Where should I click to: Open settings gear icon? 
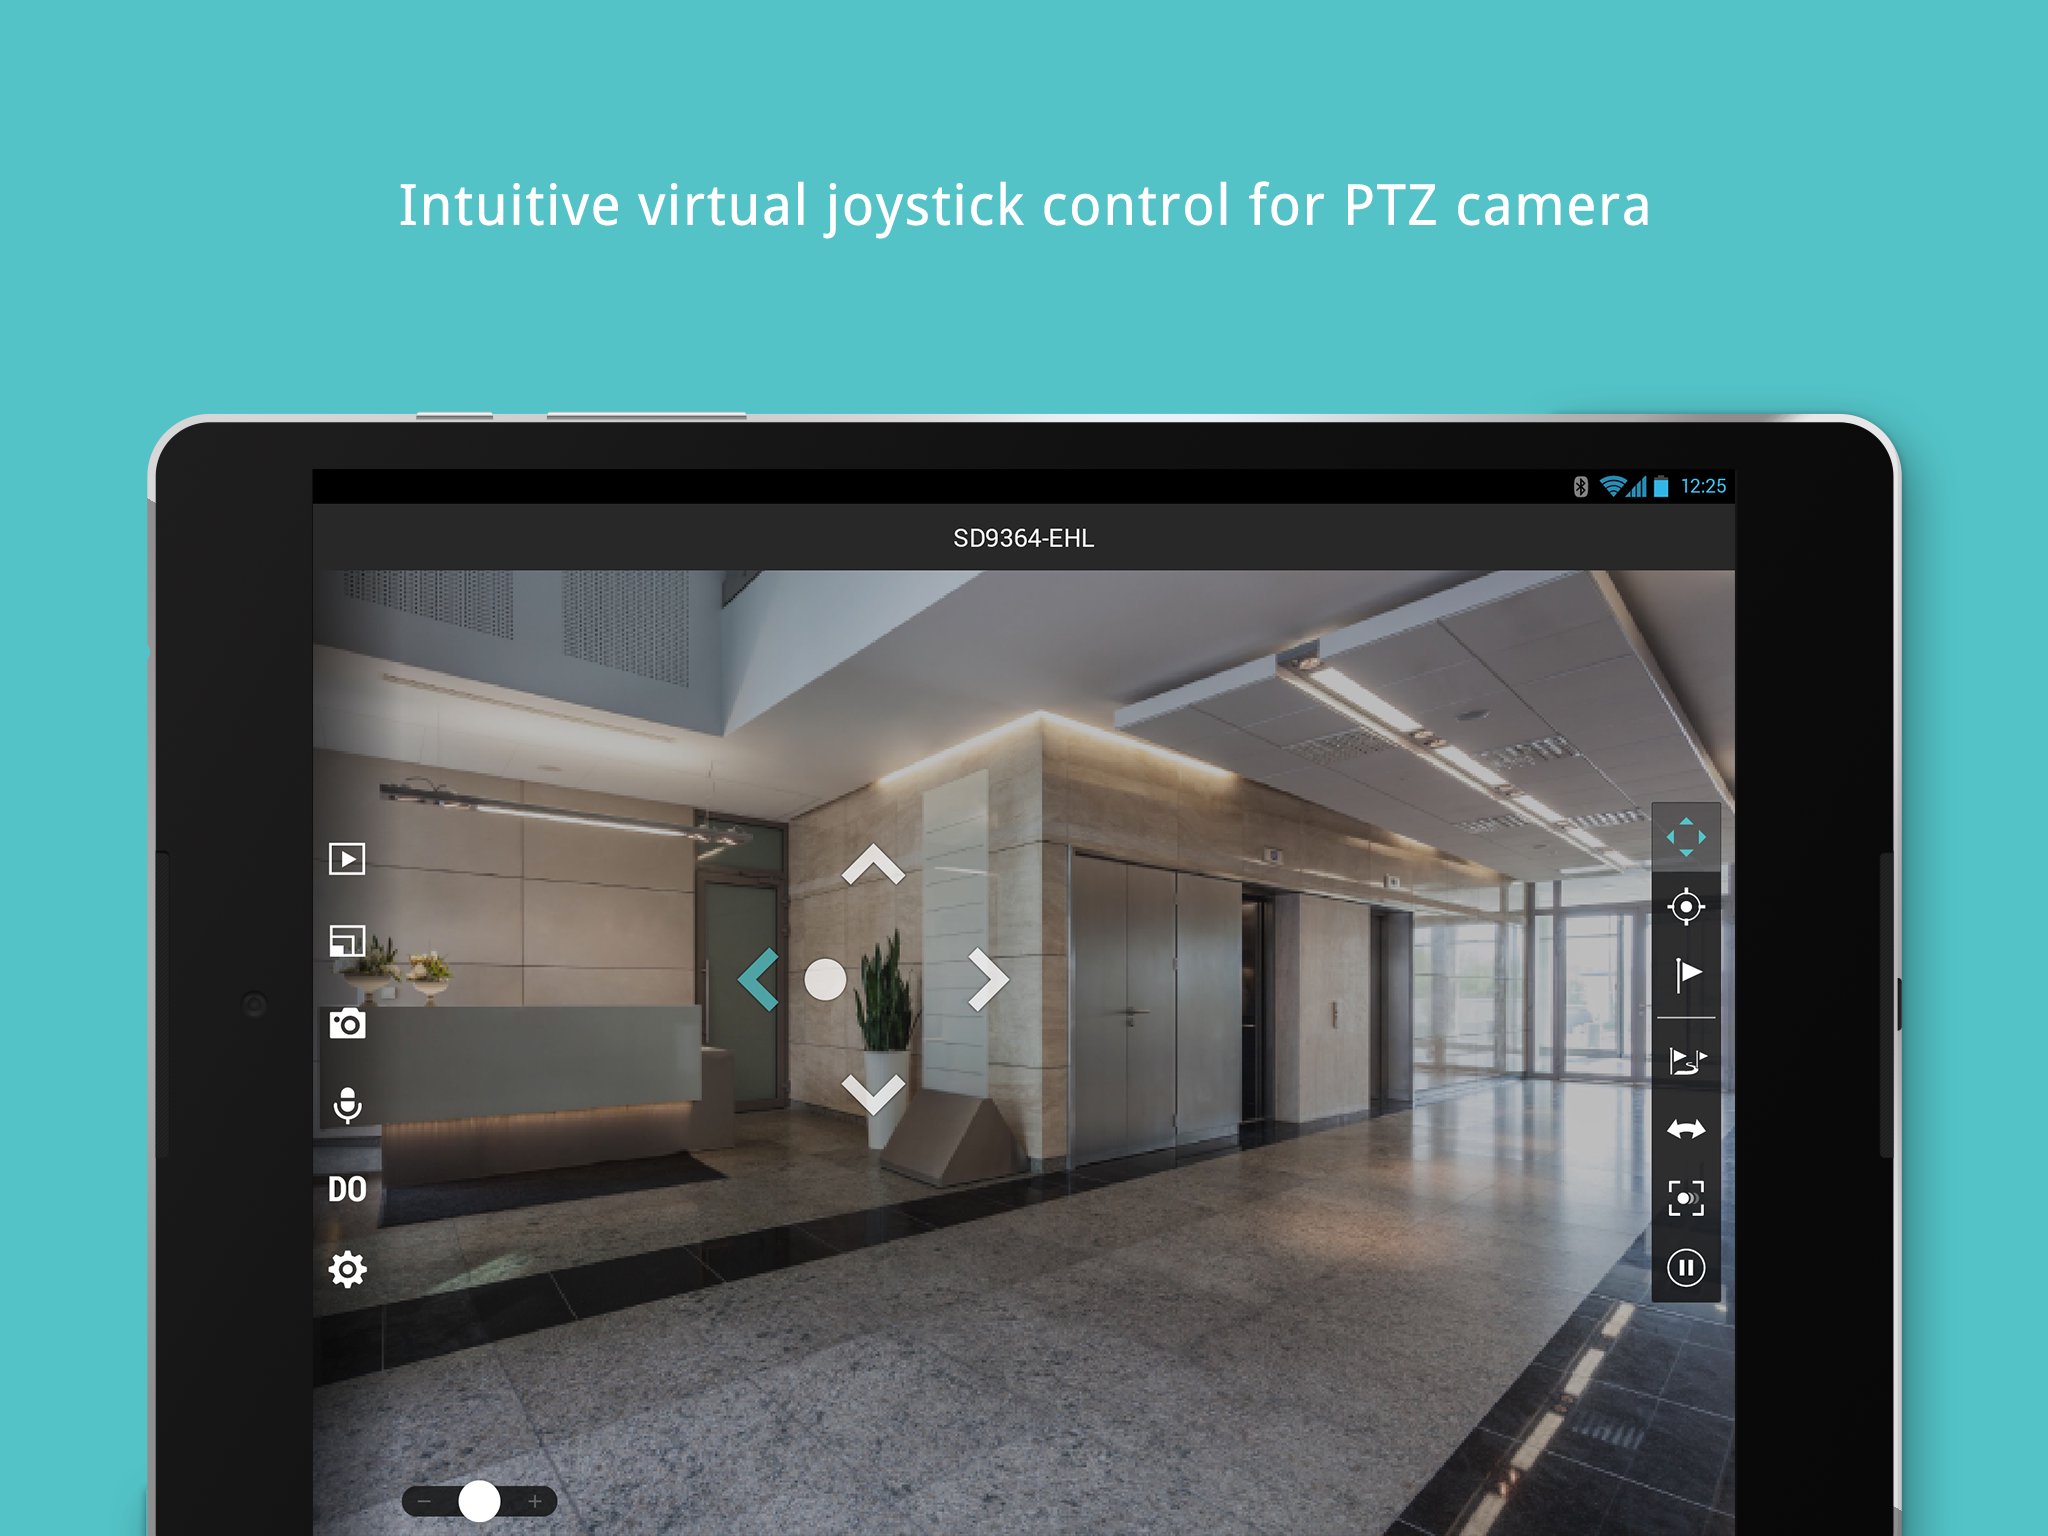coord(347,1270)
